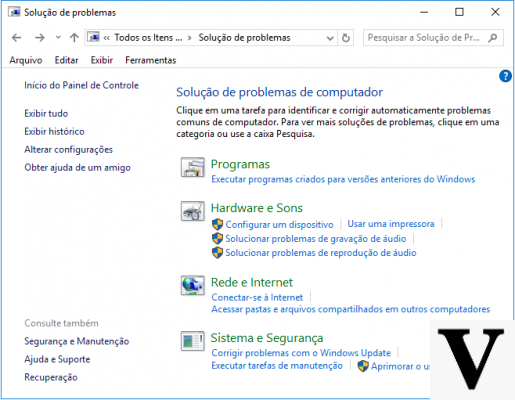This screenshot has height=400, width=515.
Task: Open the Exibir menu
Action: tap(102, 60)
